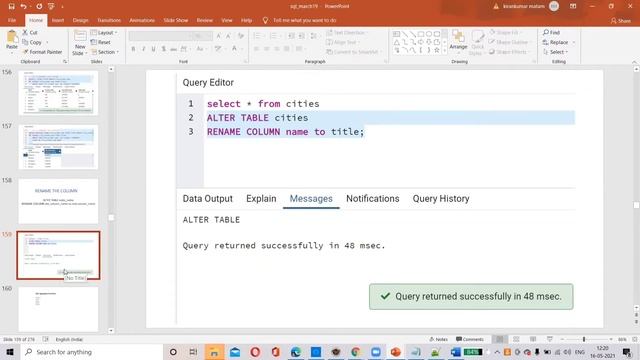Toggle the Comments pane
The height and width of the screenshot is (360, 640).
click(470, 339)
